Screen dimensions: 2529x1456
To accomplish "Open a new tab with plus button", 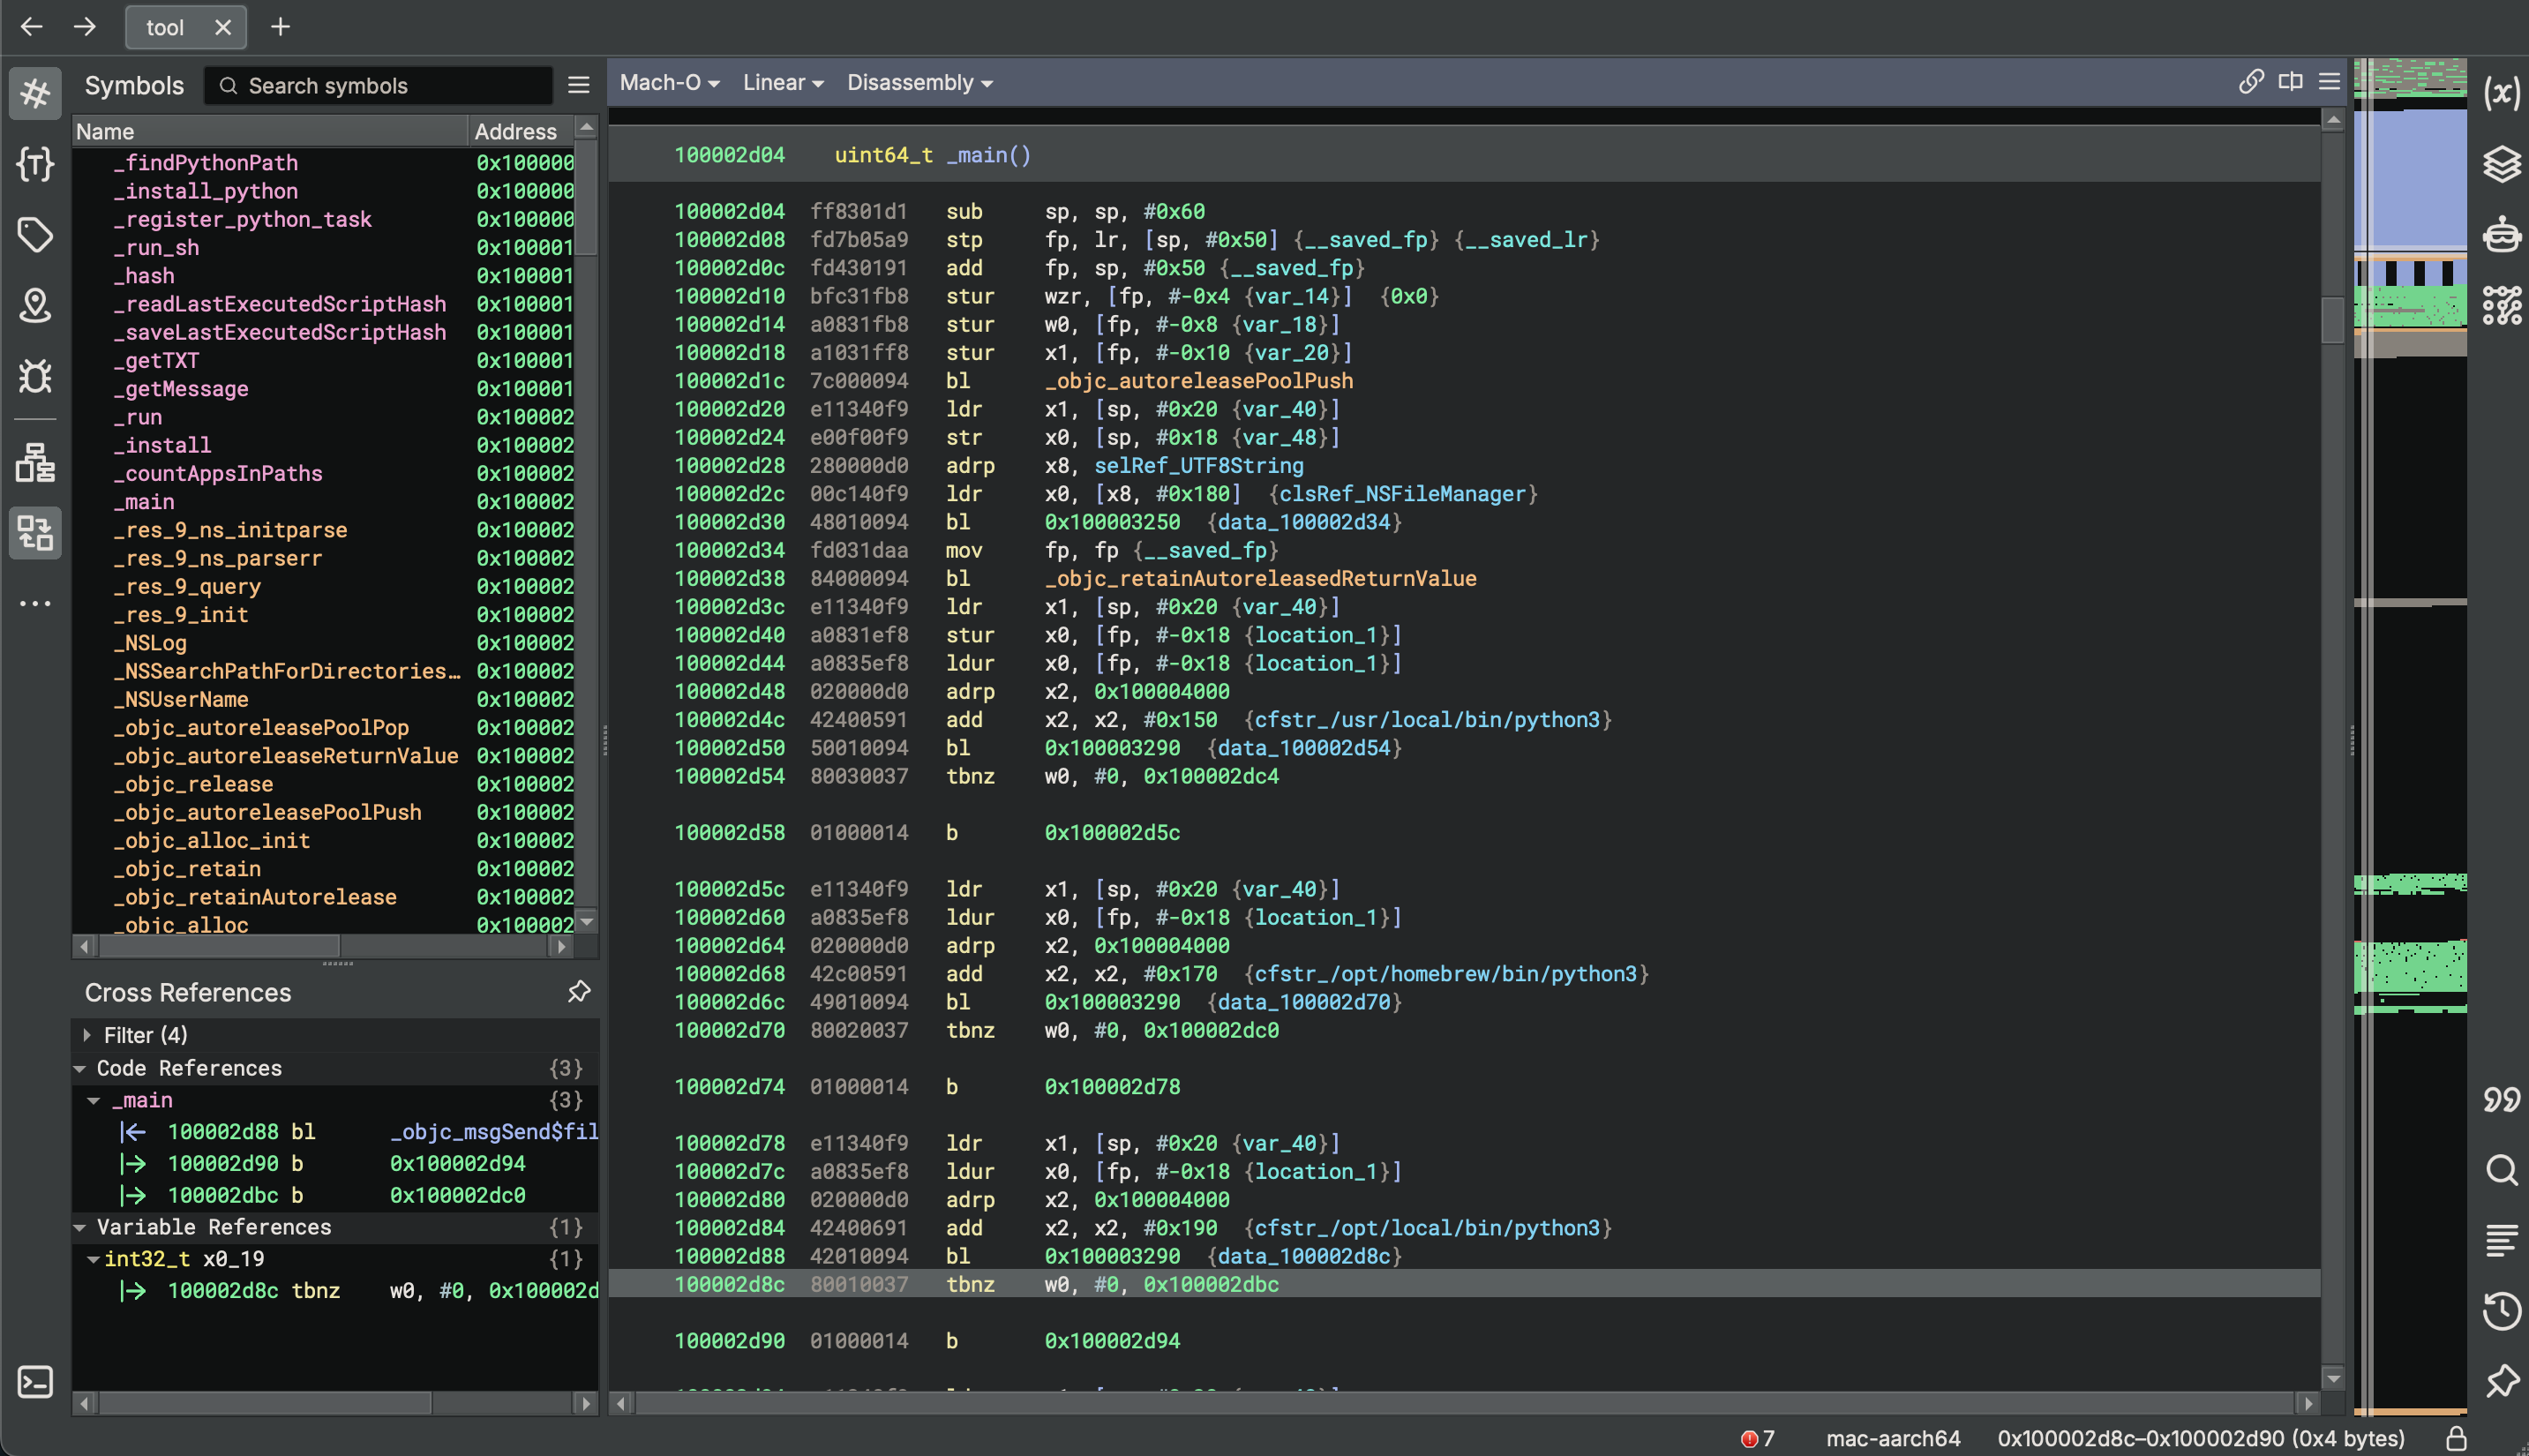I will (281, 27).
